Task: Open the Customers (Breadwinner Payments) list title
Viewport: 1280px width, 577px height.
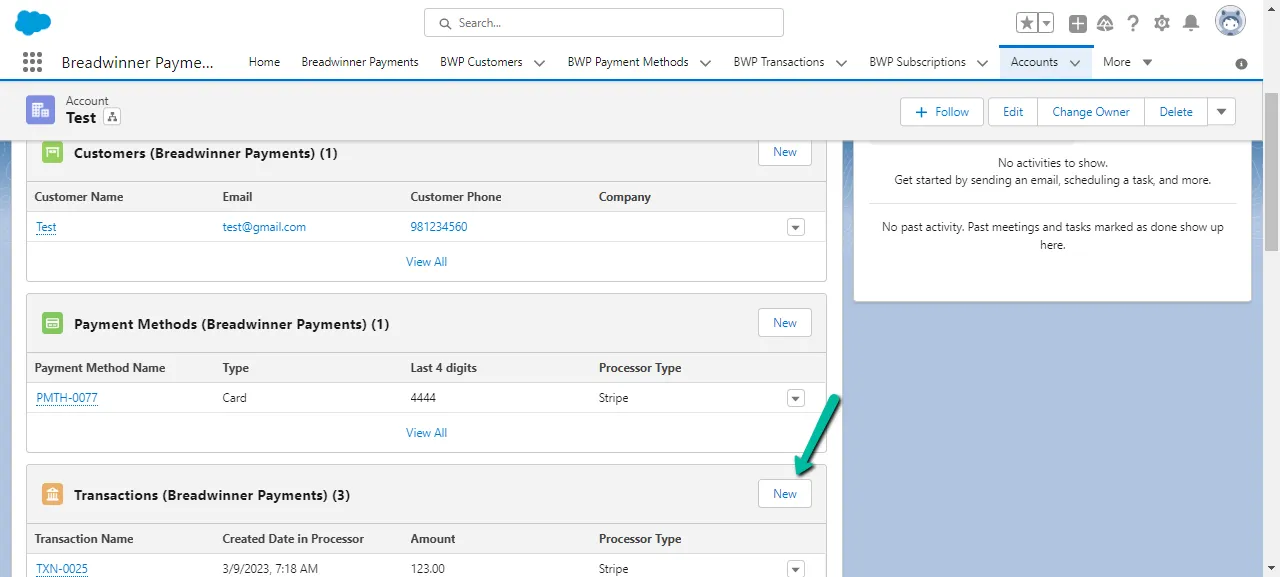Action: point(206,153)
